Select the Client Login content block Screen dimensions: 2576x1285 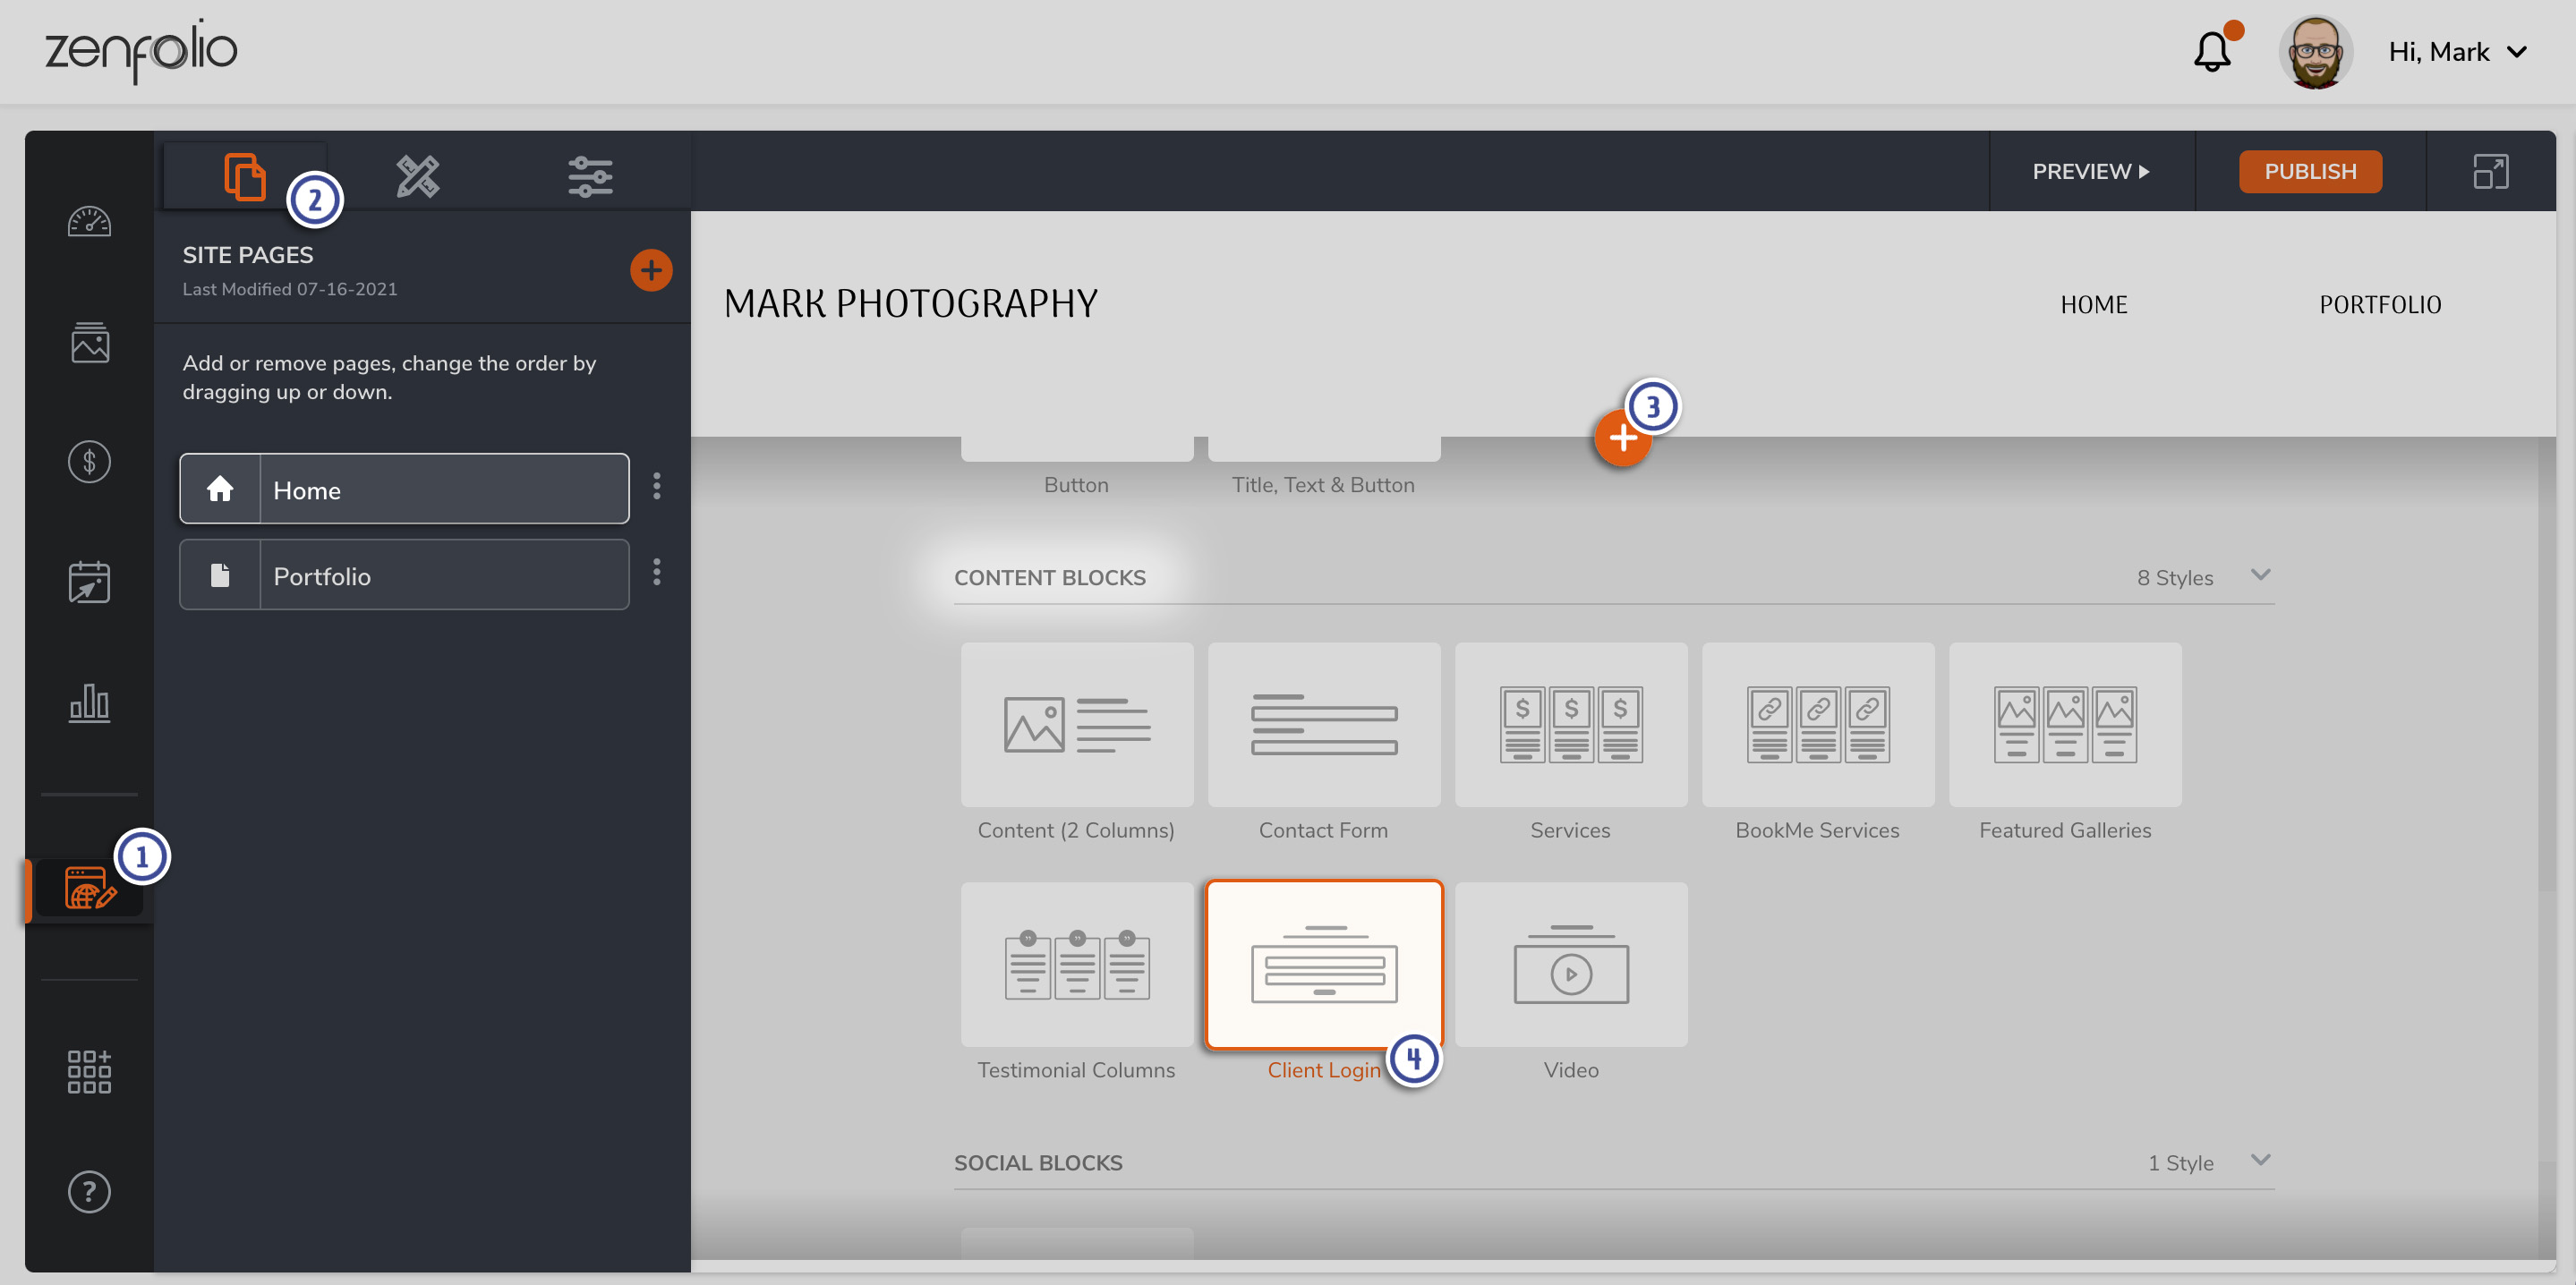coord(1323,965)
